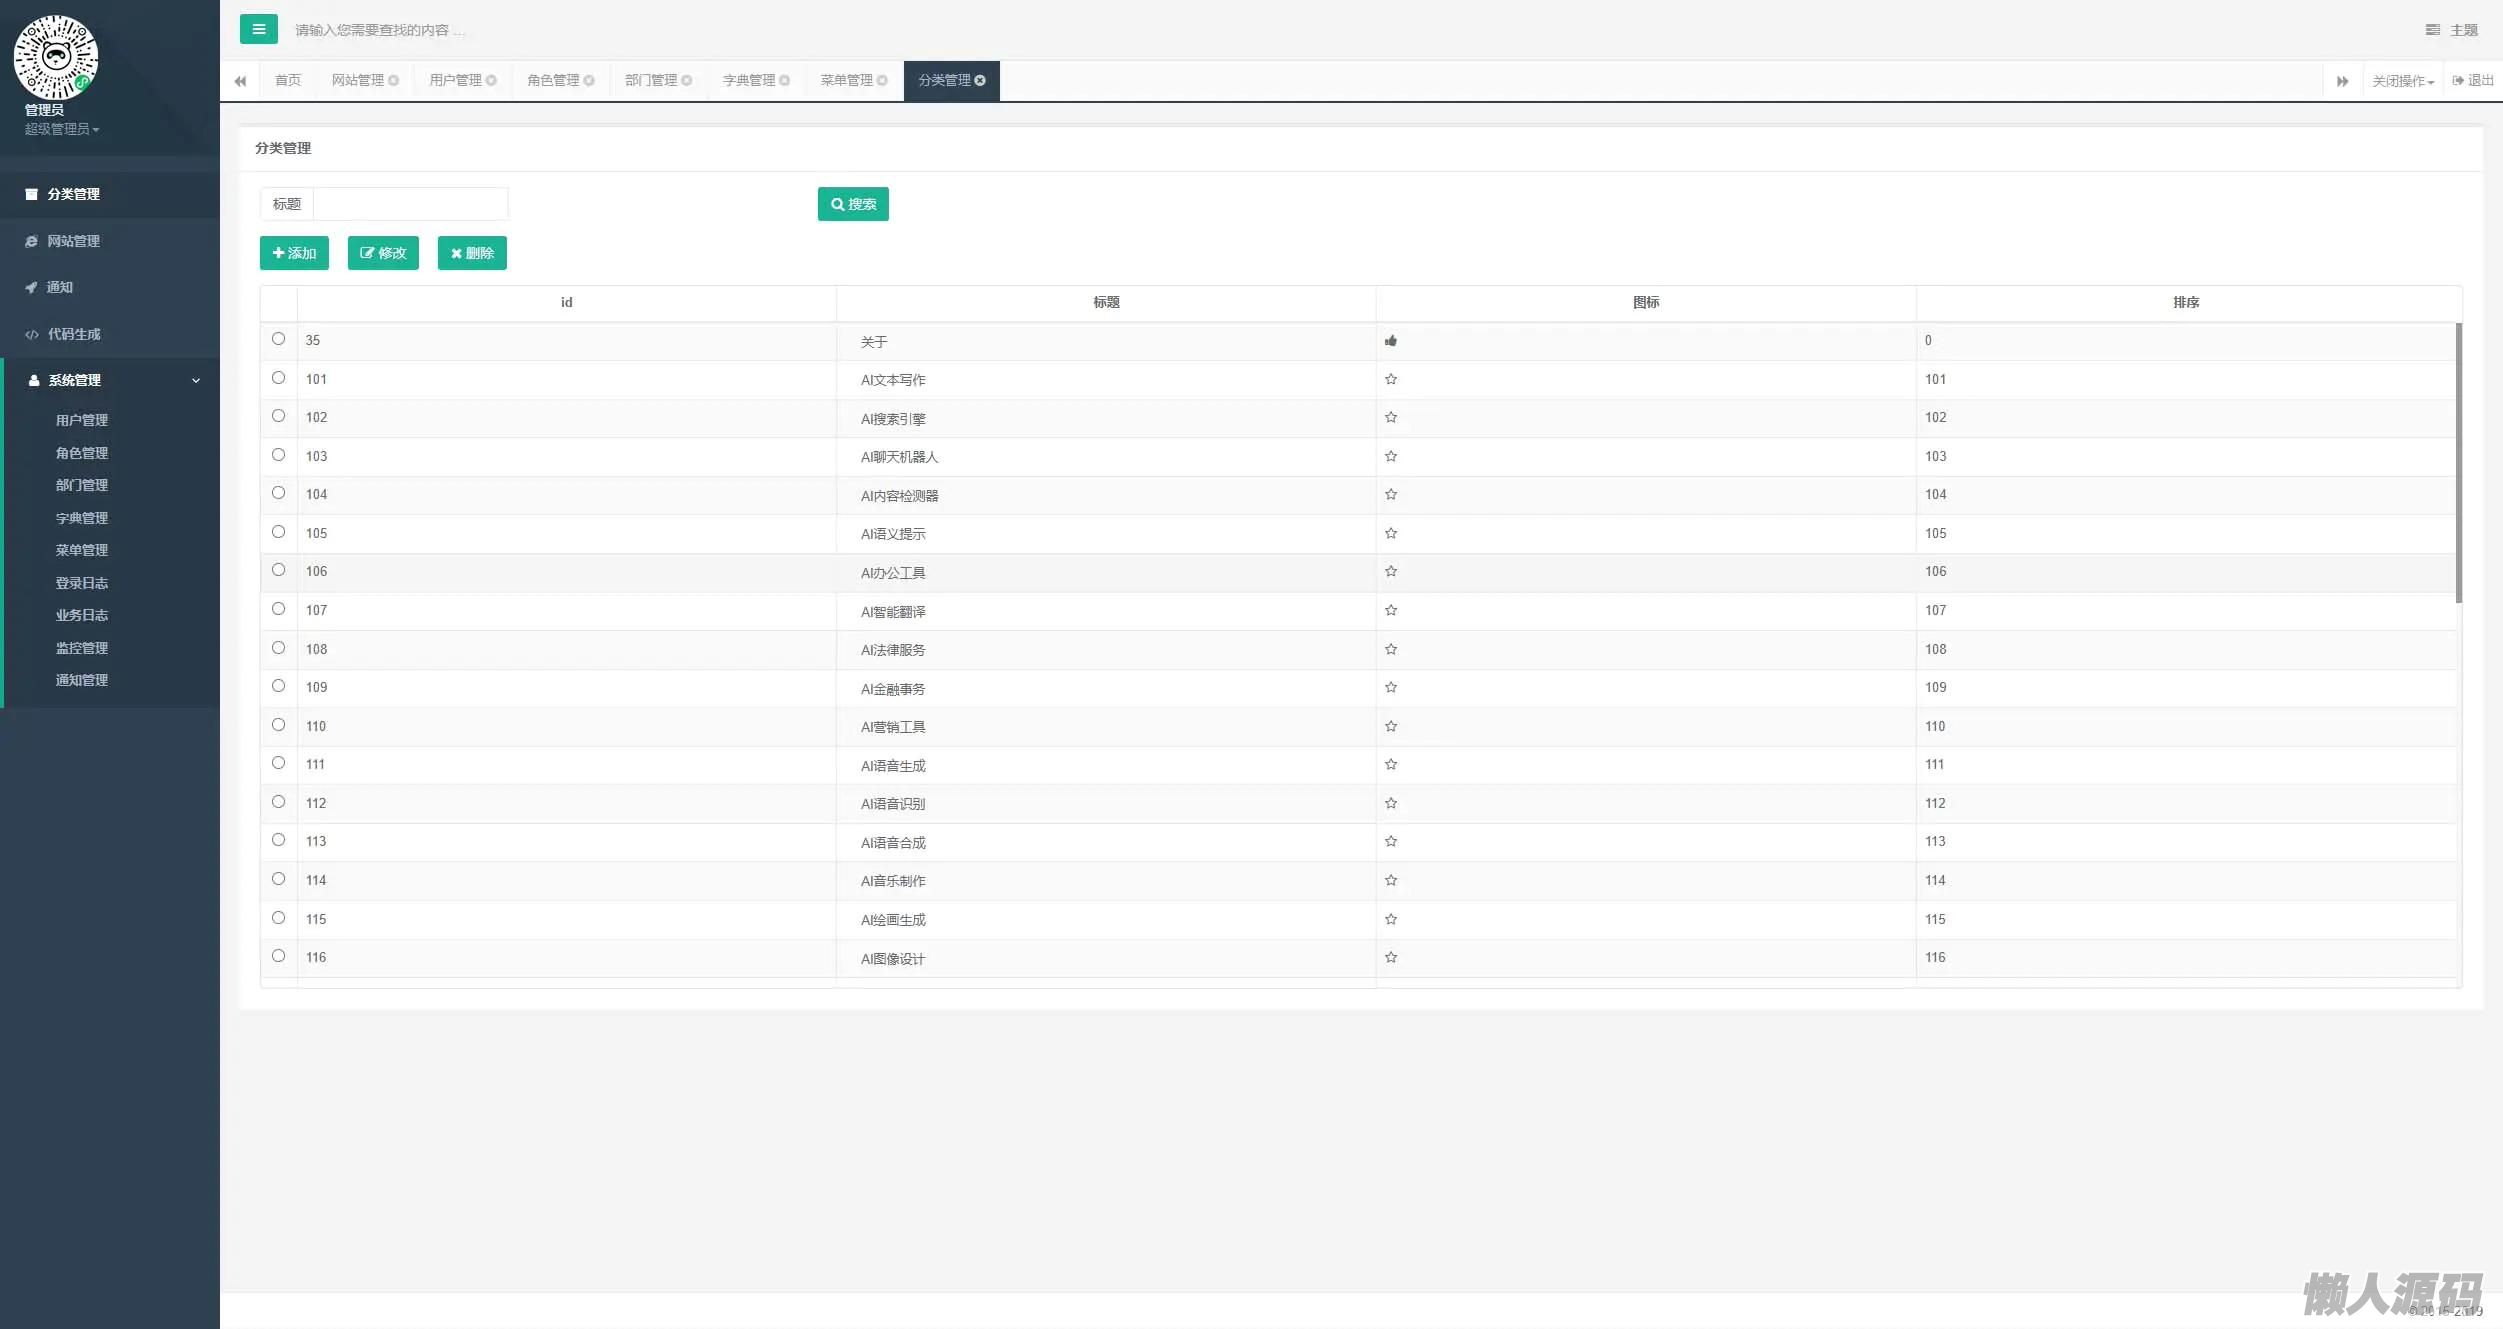
Task: Close the 分类管理 tab via its x icon
Action: 980,81
